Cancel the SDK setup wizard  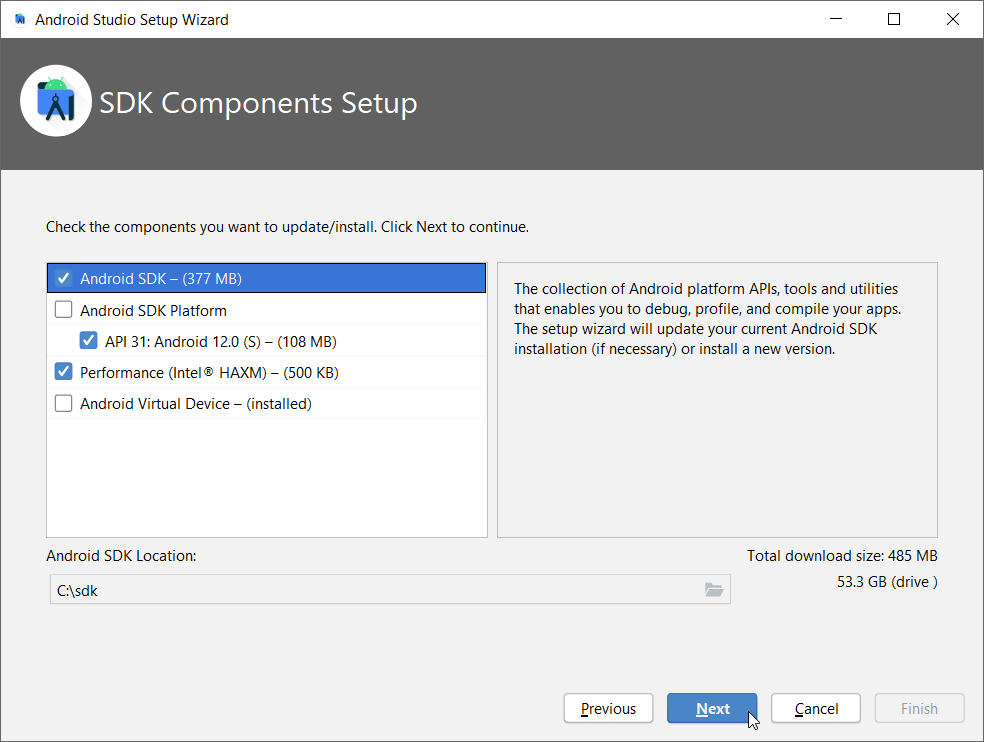tap(816, 709)
